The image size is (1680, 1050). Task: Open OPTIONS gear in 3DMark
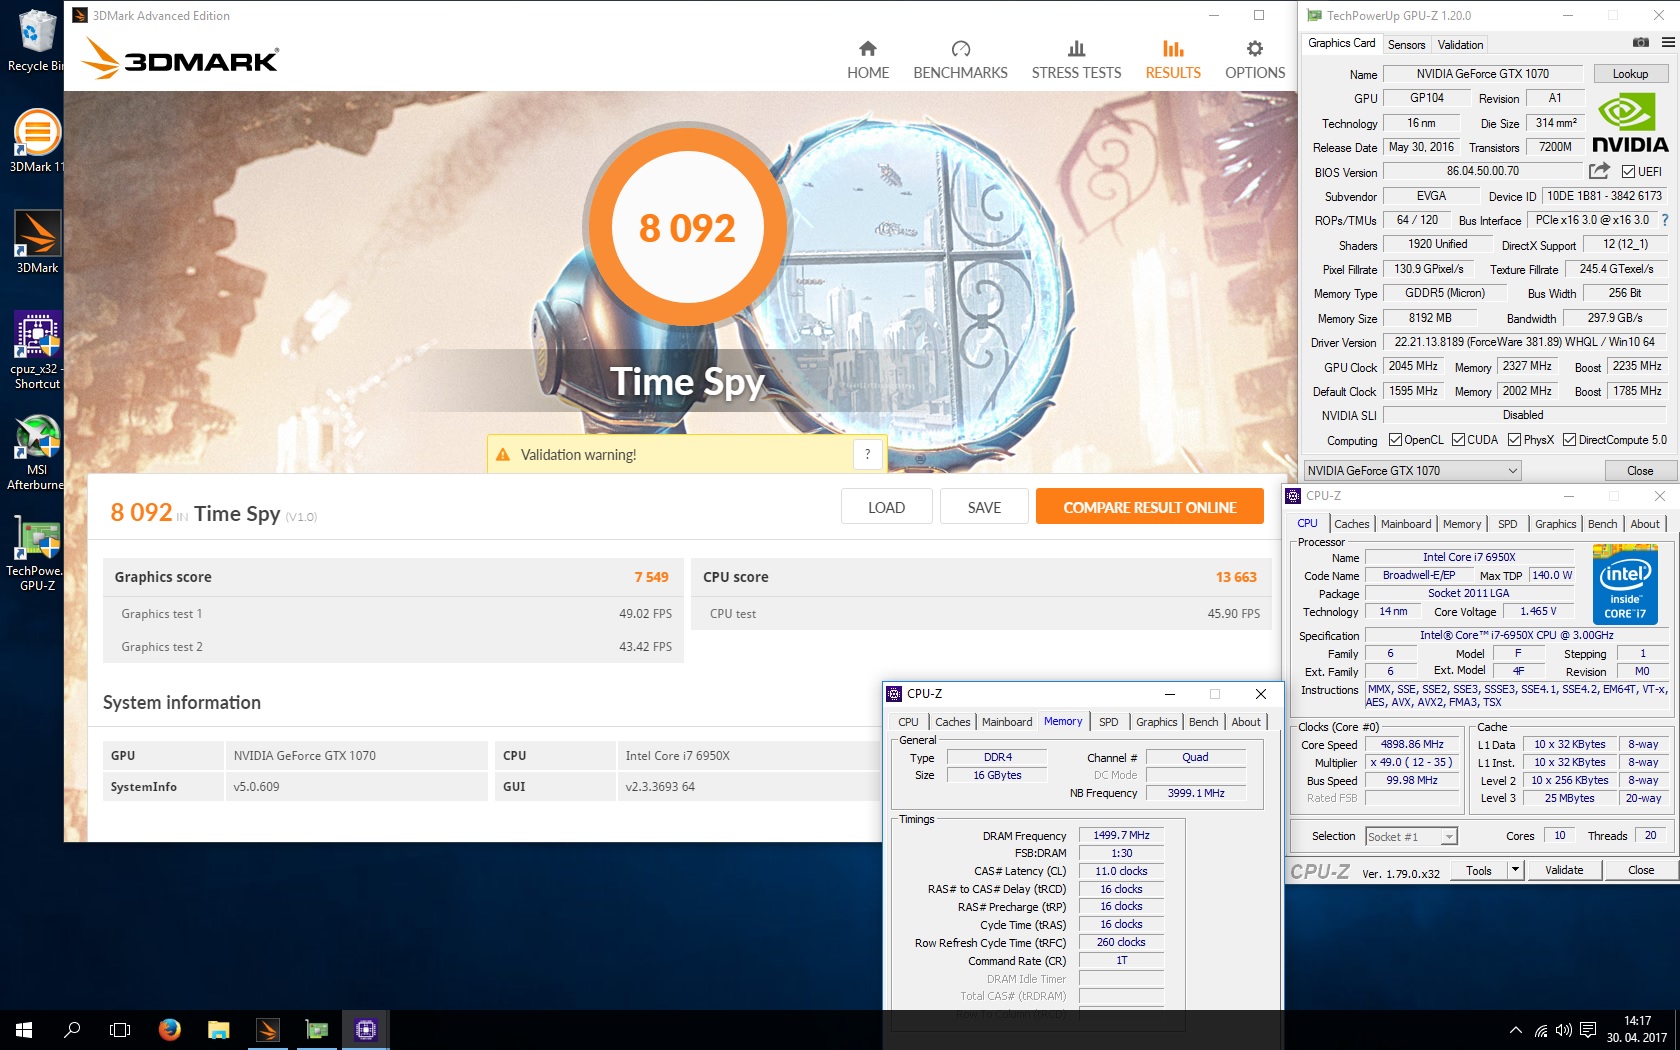tap(1255, 61)
